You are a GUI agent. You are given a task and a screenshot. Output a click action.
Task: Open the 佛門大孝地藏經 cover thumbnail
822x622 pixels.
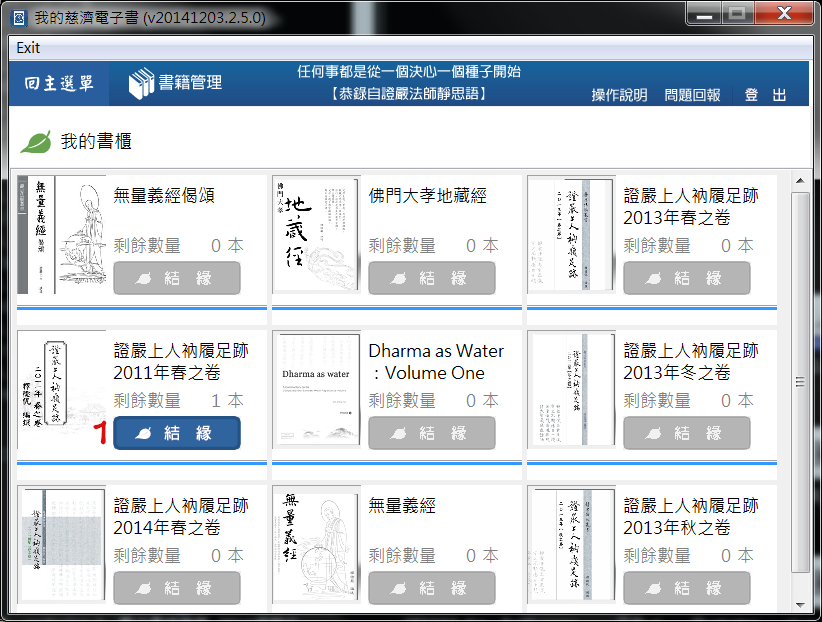point(316,235)
